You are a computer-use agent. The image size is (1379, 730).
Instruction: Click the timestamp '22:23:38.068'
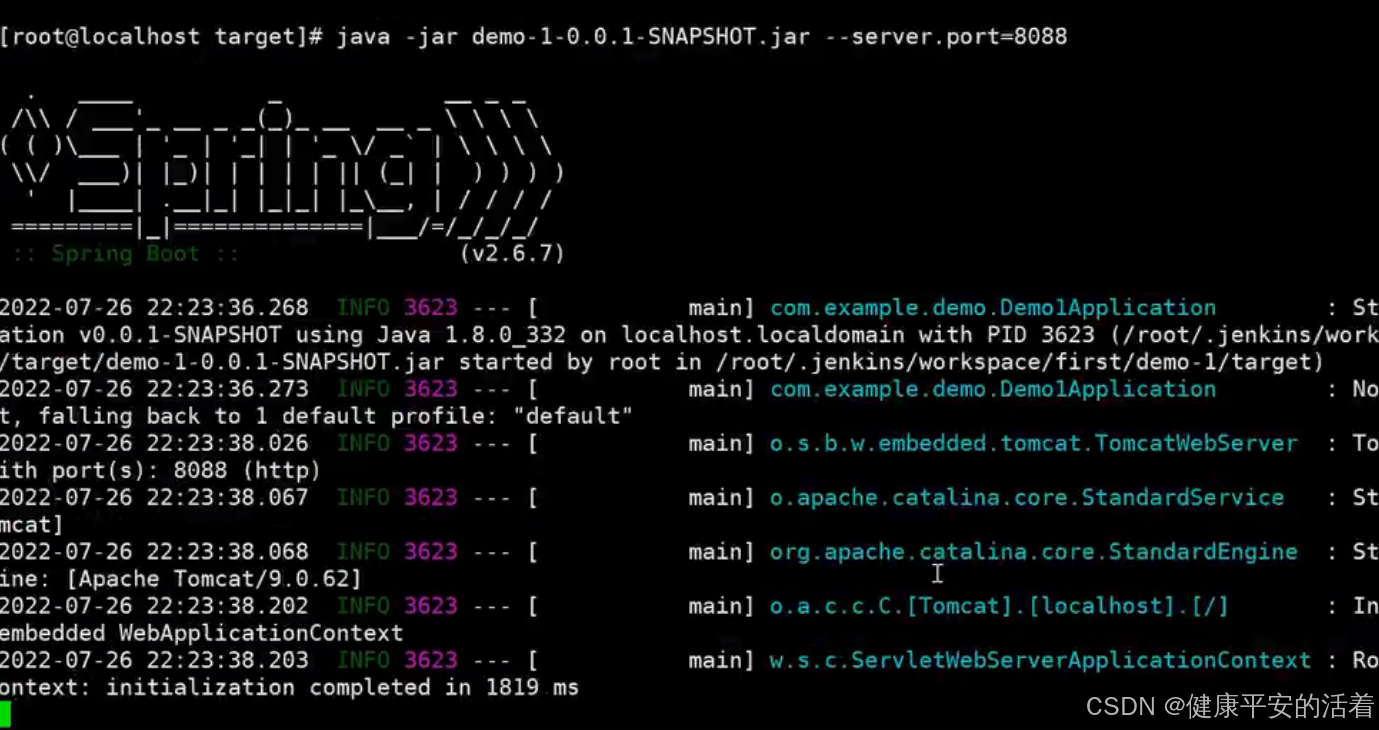click(228, 551)
